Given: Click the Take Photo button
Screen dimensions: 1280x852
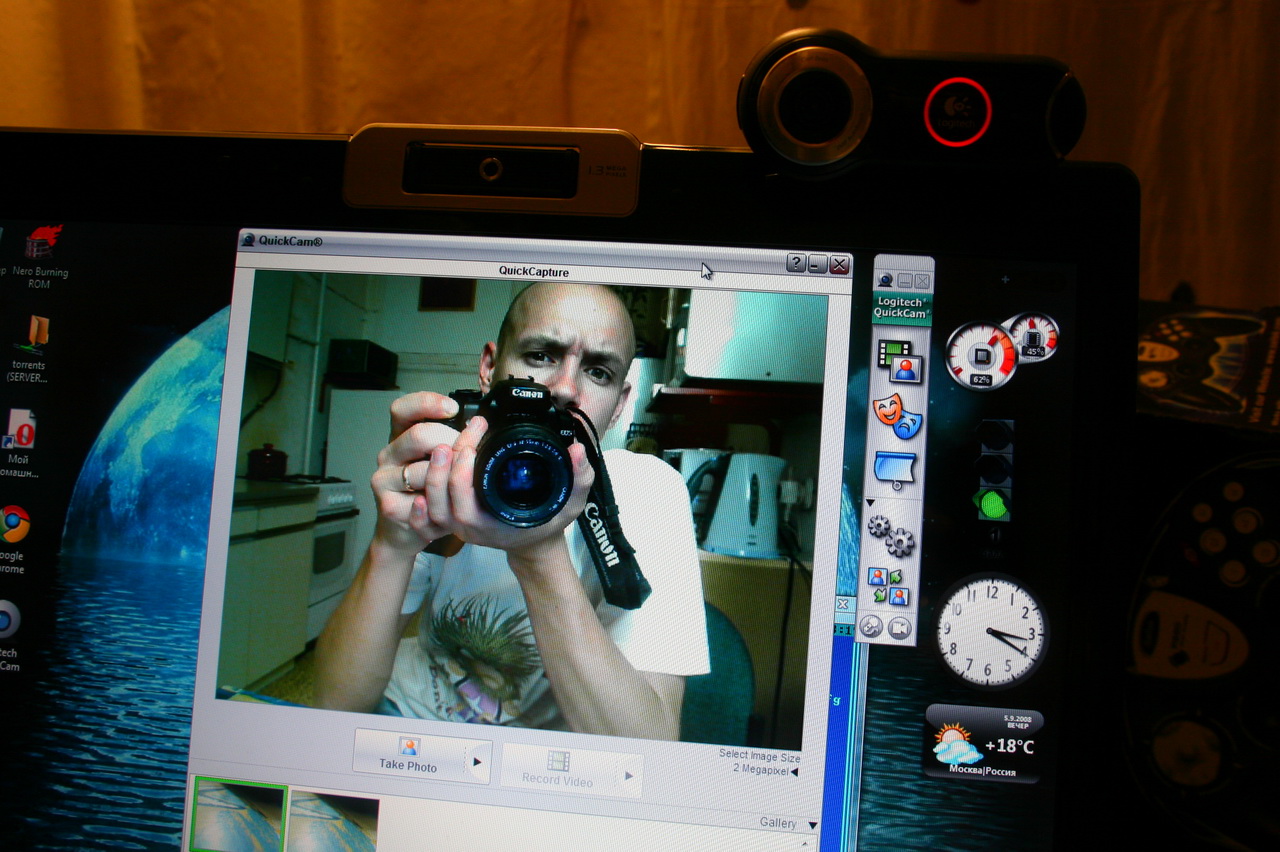Looking at the screenshot, I should 408,755.
